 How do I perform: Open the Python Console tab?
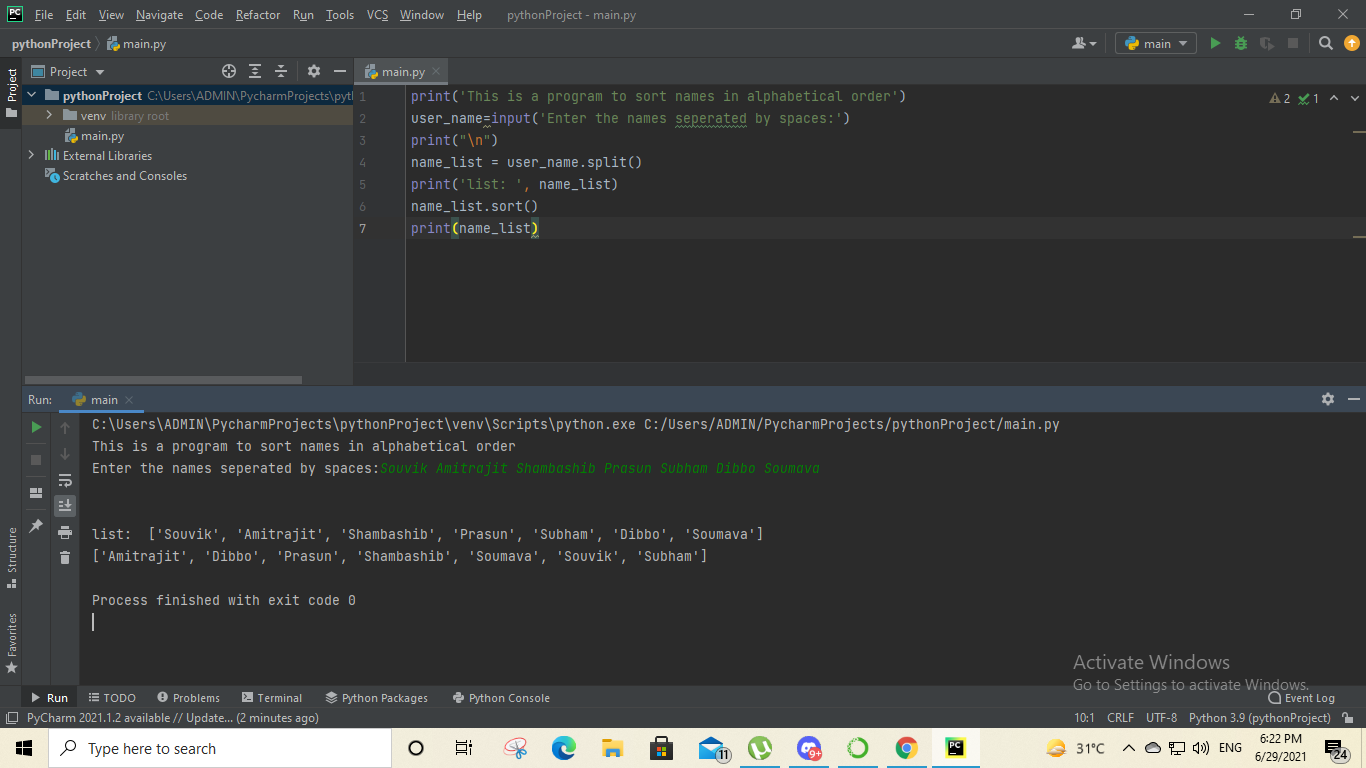click(501, 698)
